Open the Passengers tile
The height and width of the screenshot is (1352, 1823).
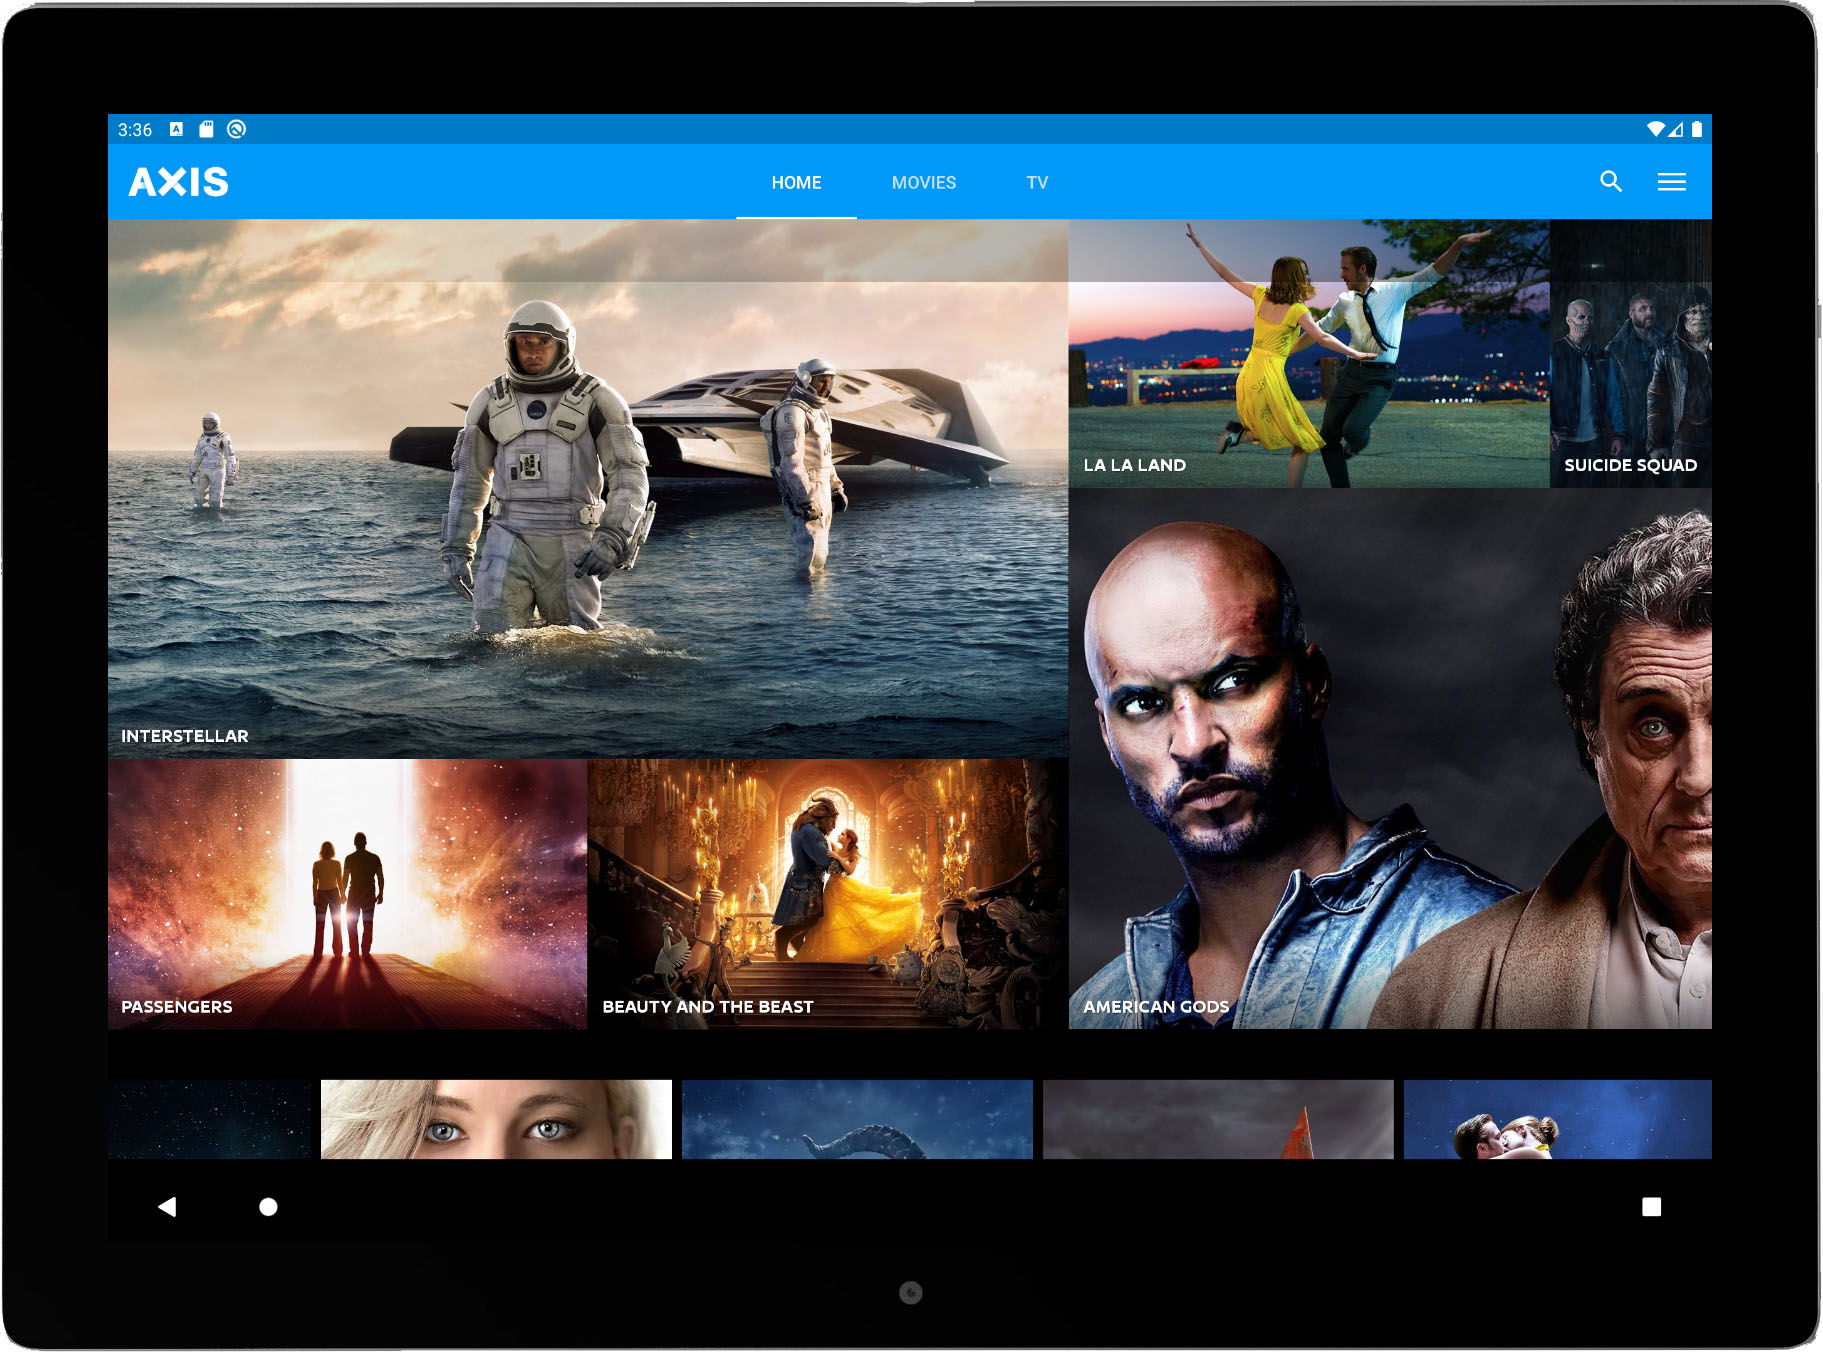pos(347,894)
